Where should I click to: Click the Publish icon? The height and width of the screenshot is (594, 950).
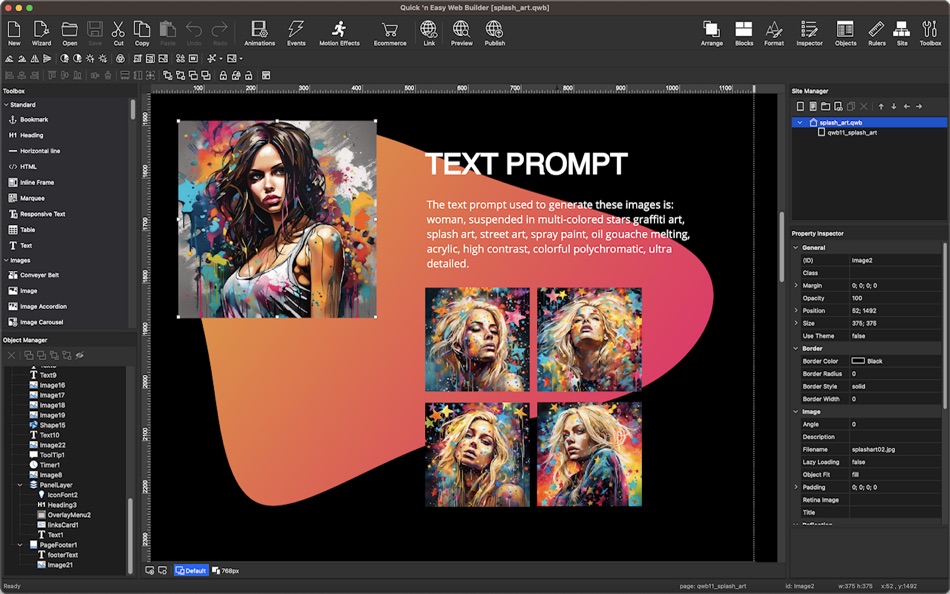(x=494, y=33)
